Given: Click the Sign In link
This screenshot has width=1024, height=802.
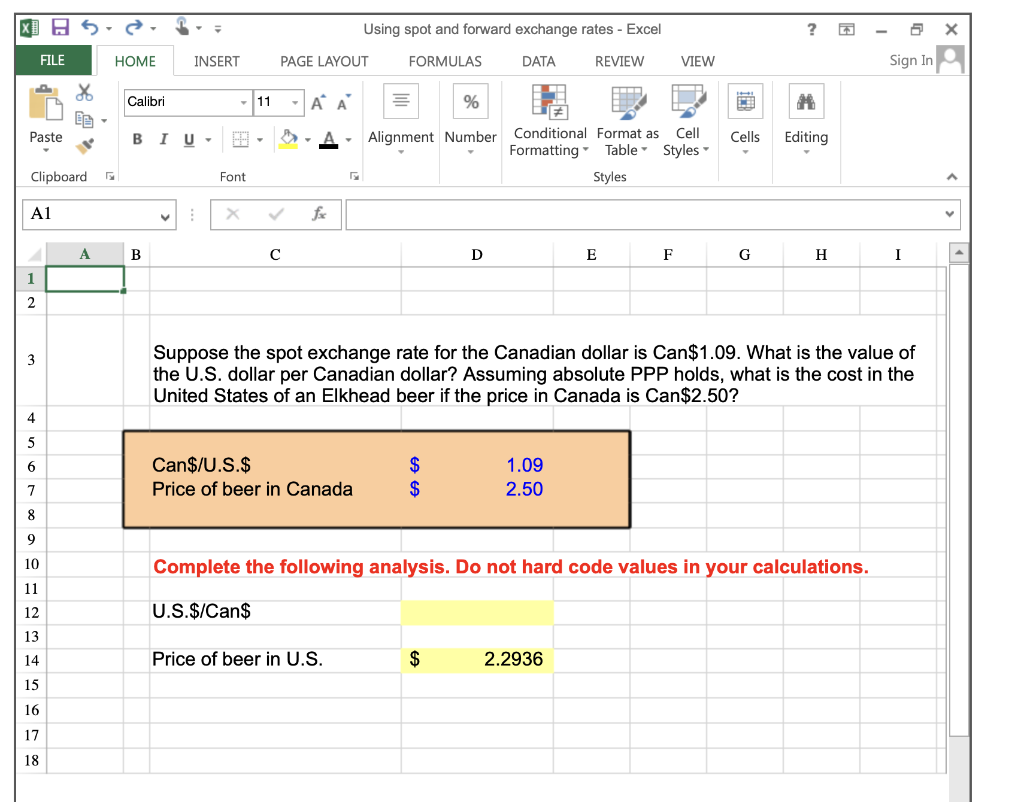Looking at the screenshot, I should [x=910, y=60].
